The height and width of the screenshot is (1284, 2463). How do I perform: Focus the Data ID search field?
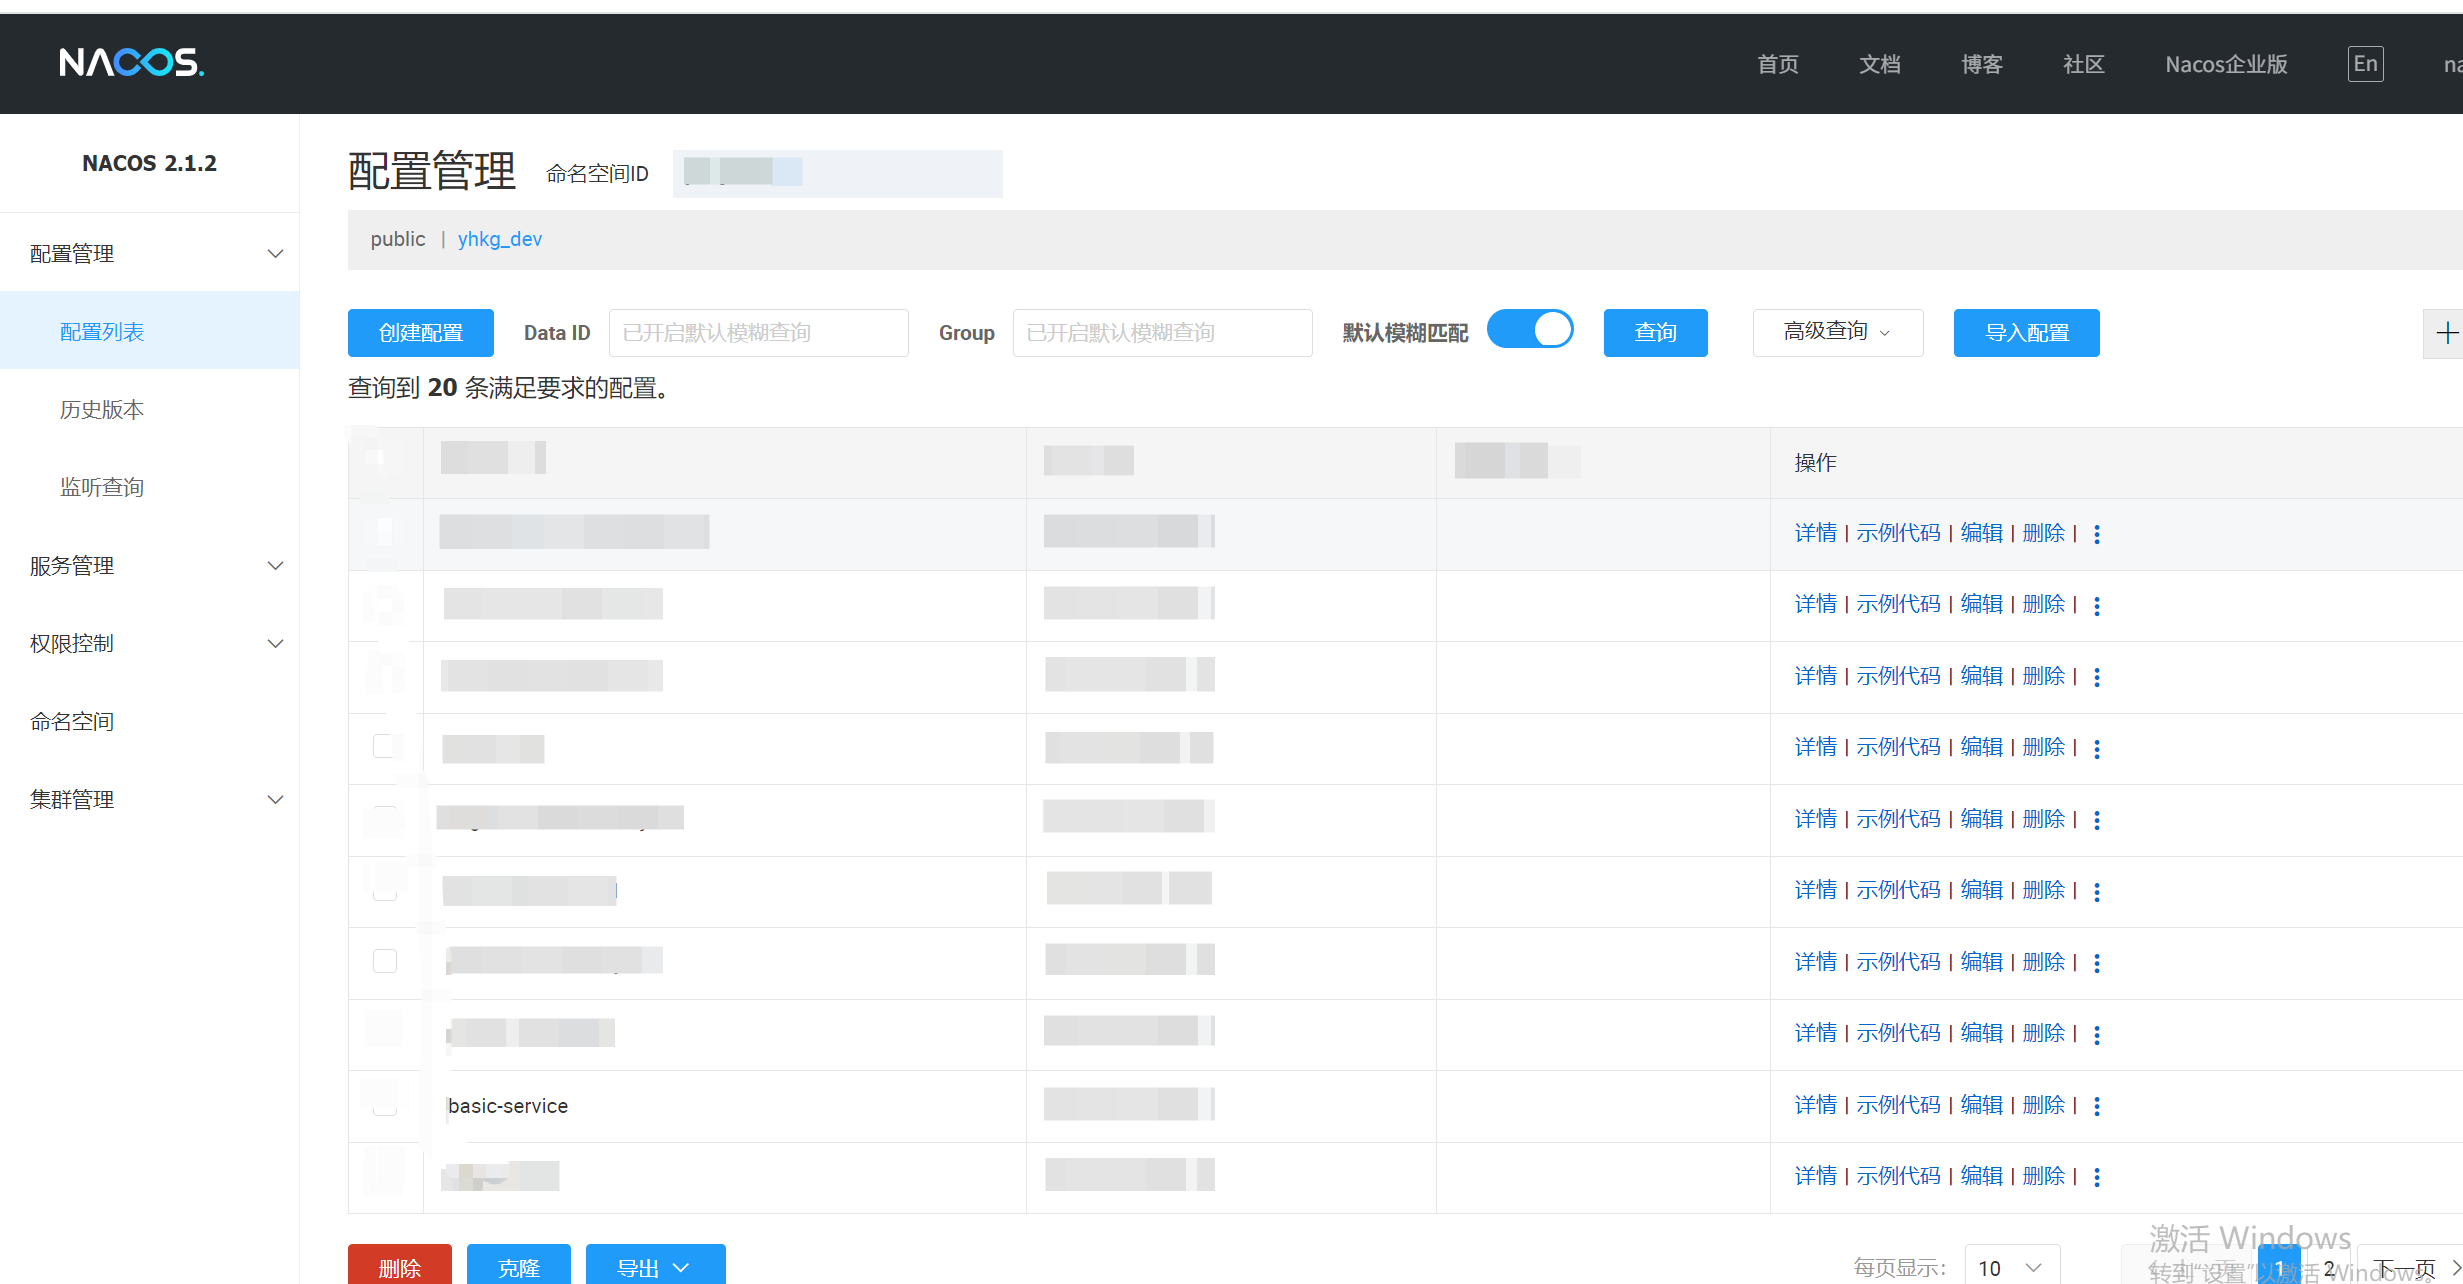click(x=759, y=333)
